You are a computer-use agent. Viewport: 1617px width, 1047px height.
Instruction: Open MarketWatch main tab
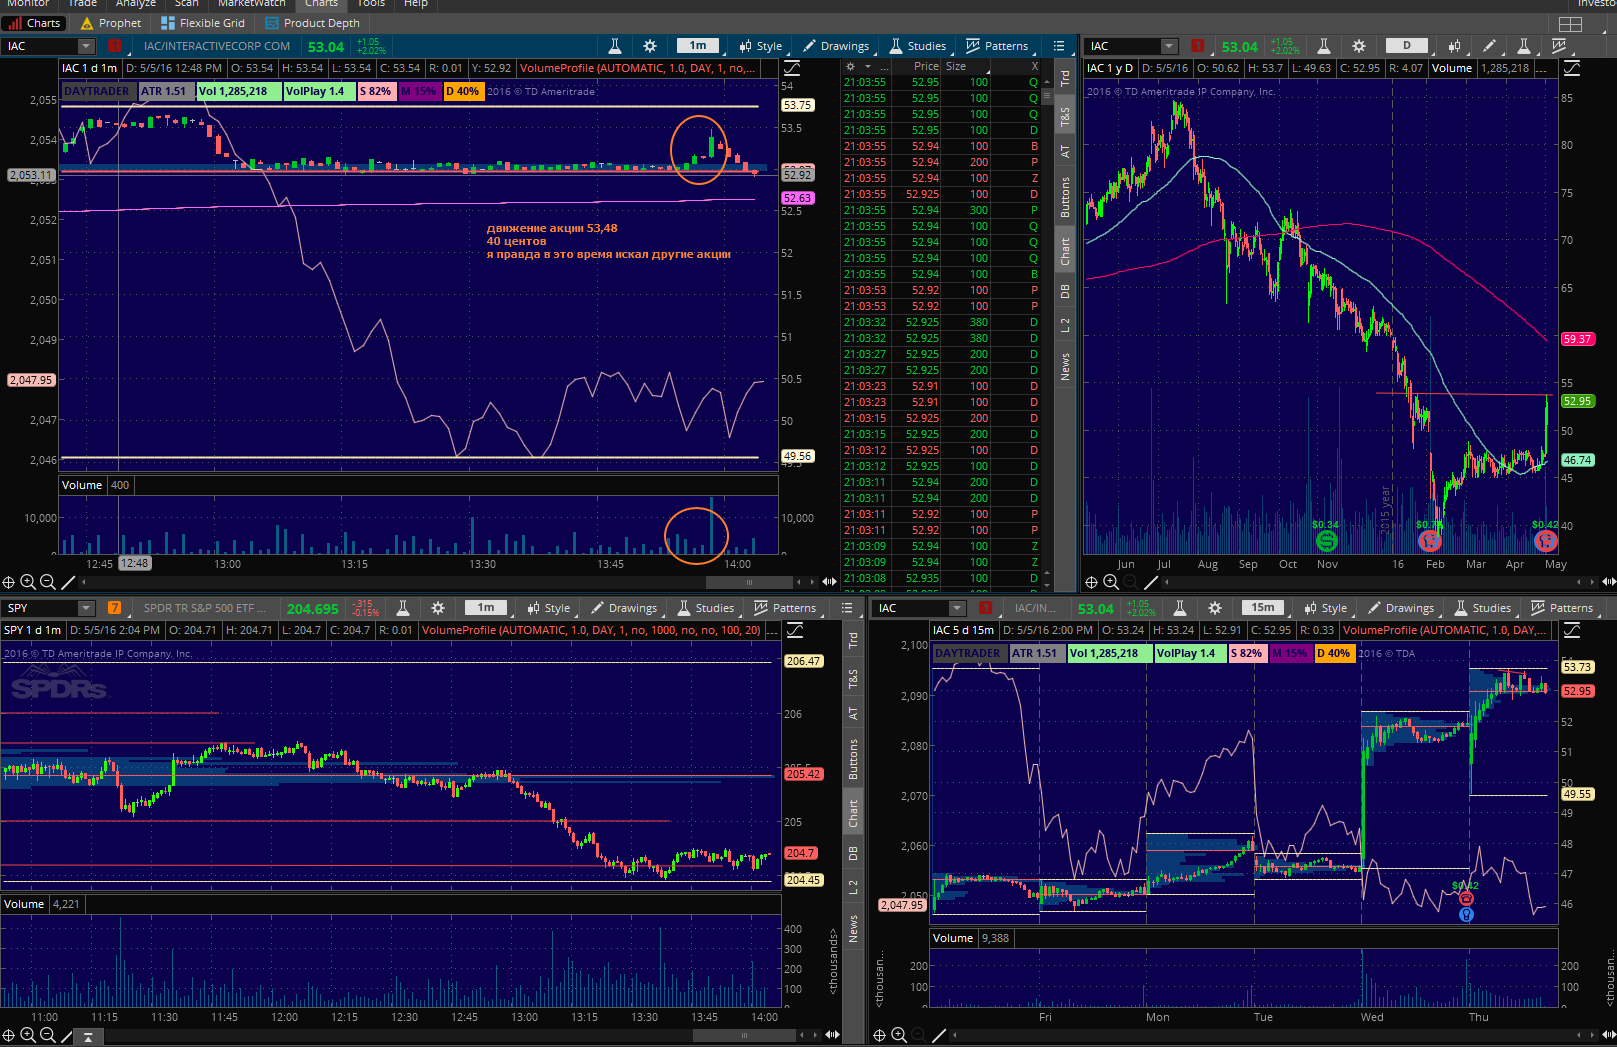coord(252,4)
